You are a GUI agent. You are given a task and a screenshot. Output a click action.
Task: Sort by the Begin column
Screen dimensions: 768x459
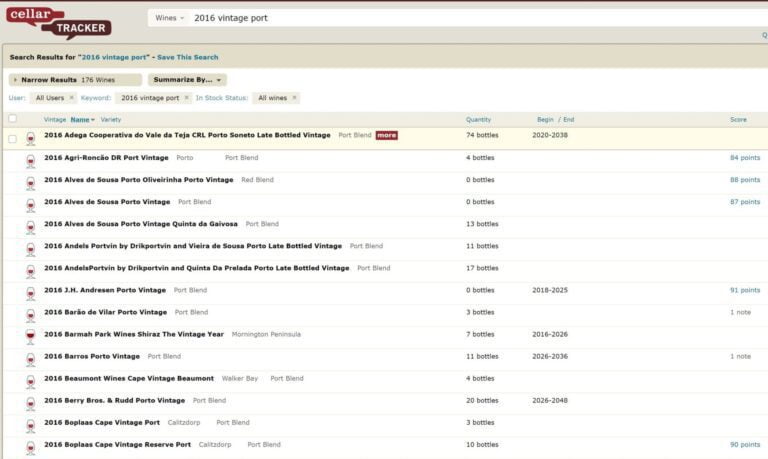[x=545, y=120]
